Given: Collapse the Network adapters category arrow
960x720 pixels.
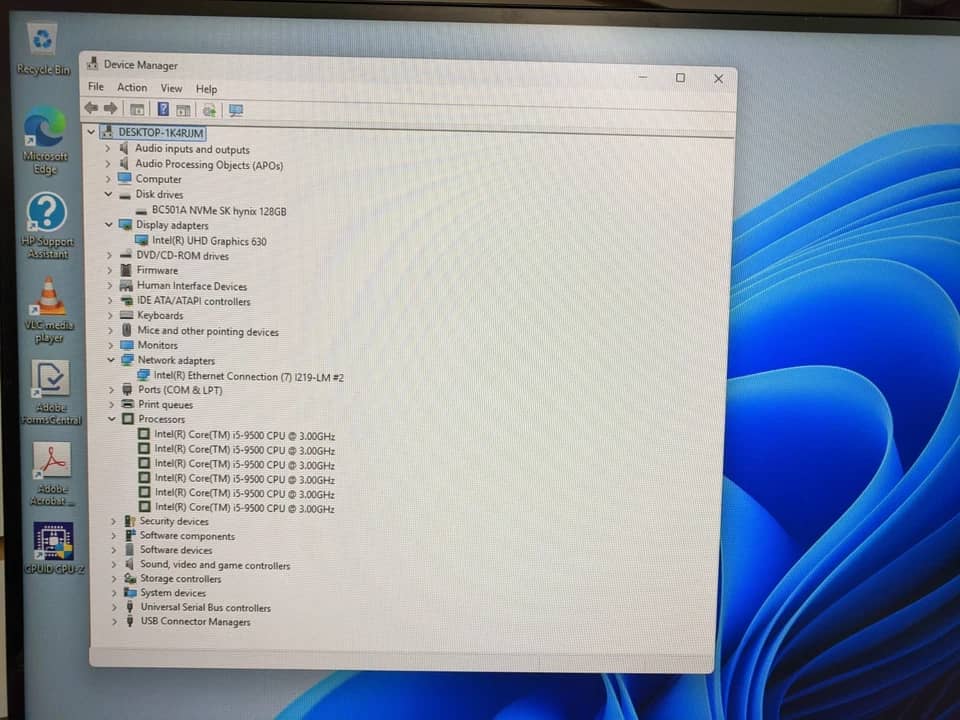Looking at the screenshot, I should click(x=111, y=360).
